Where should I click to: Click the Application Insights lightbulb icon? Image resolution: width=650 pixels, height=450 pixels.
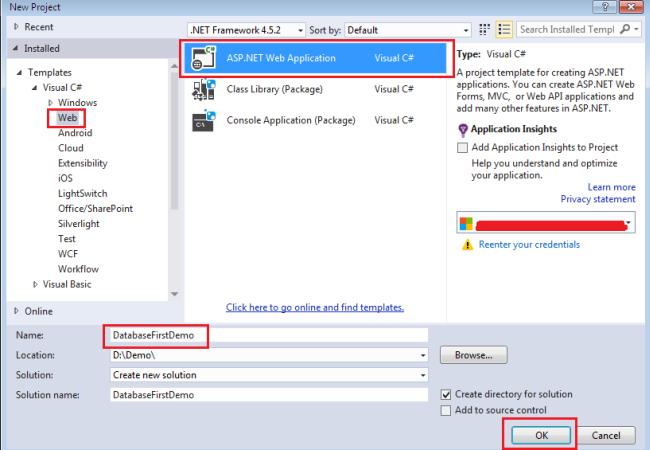coord(463,130)
